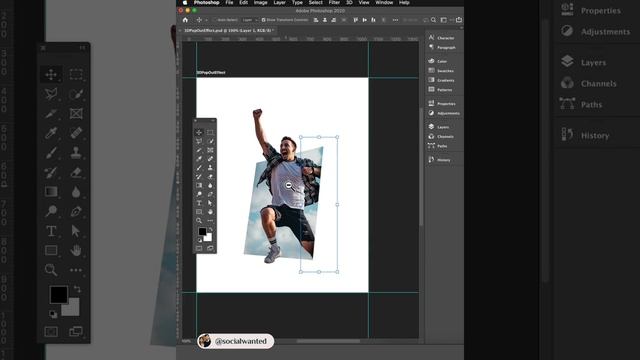Select Hand tool in small floating toolbar
This screenshot has width=640, height=360.
click(x=210, y=212)
